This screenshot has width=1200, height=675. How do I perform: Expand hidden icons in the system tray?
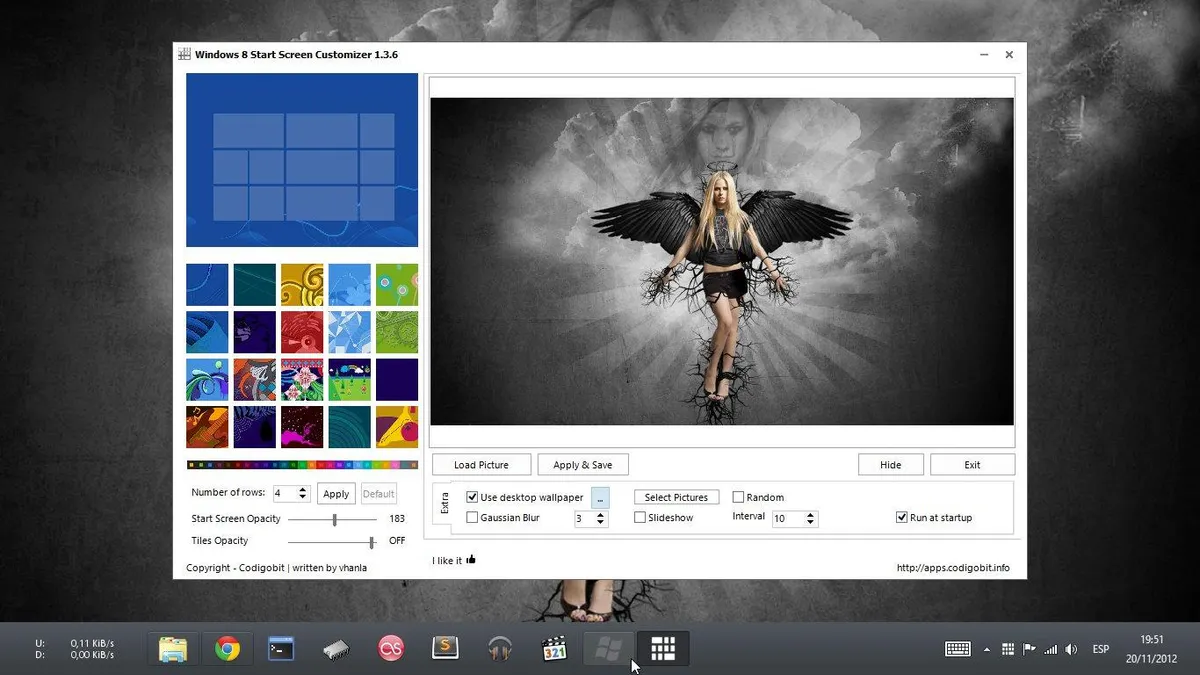pos(986,650)
